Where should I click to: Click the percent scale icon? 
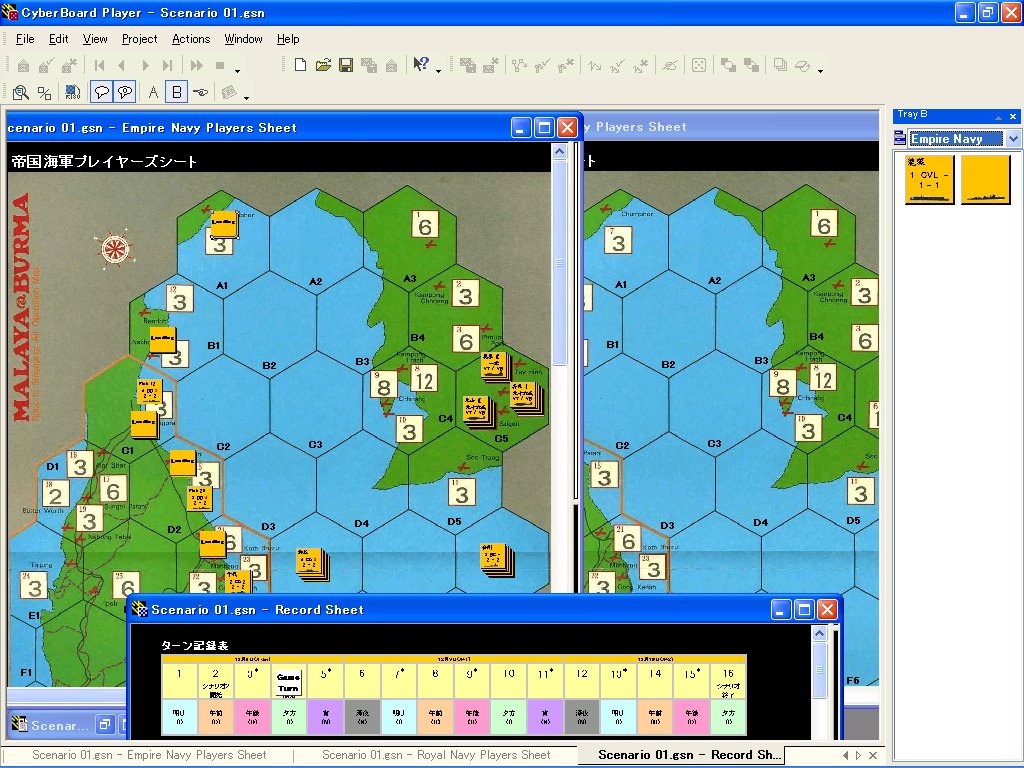click(44, 93)
